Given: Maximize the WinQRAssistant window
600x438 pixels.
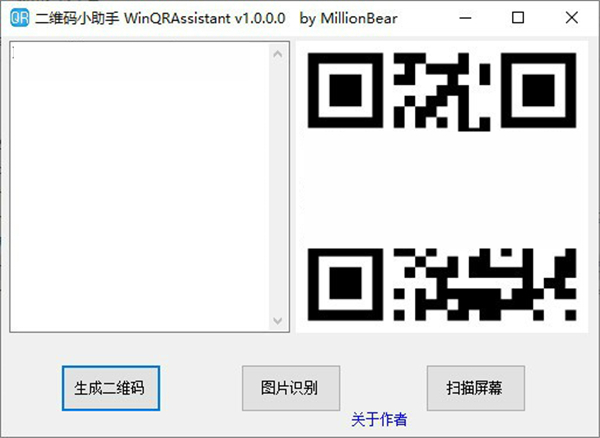Looking at the screenshot, I should [x=517, y=18].
